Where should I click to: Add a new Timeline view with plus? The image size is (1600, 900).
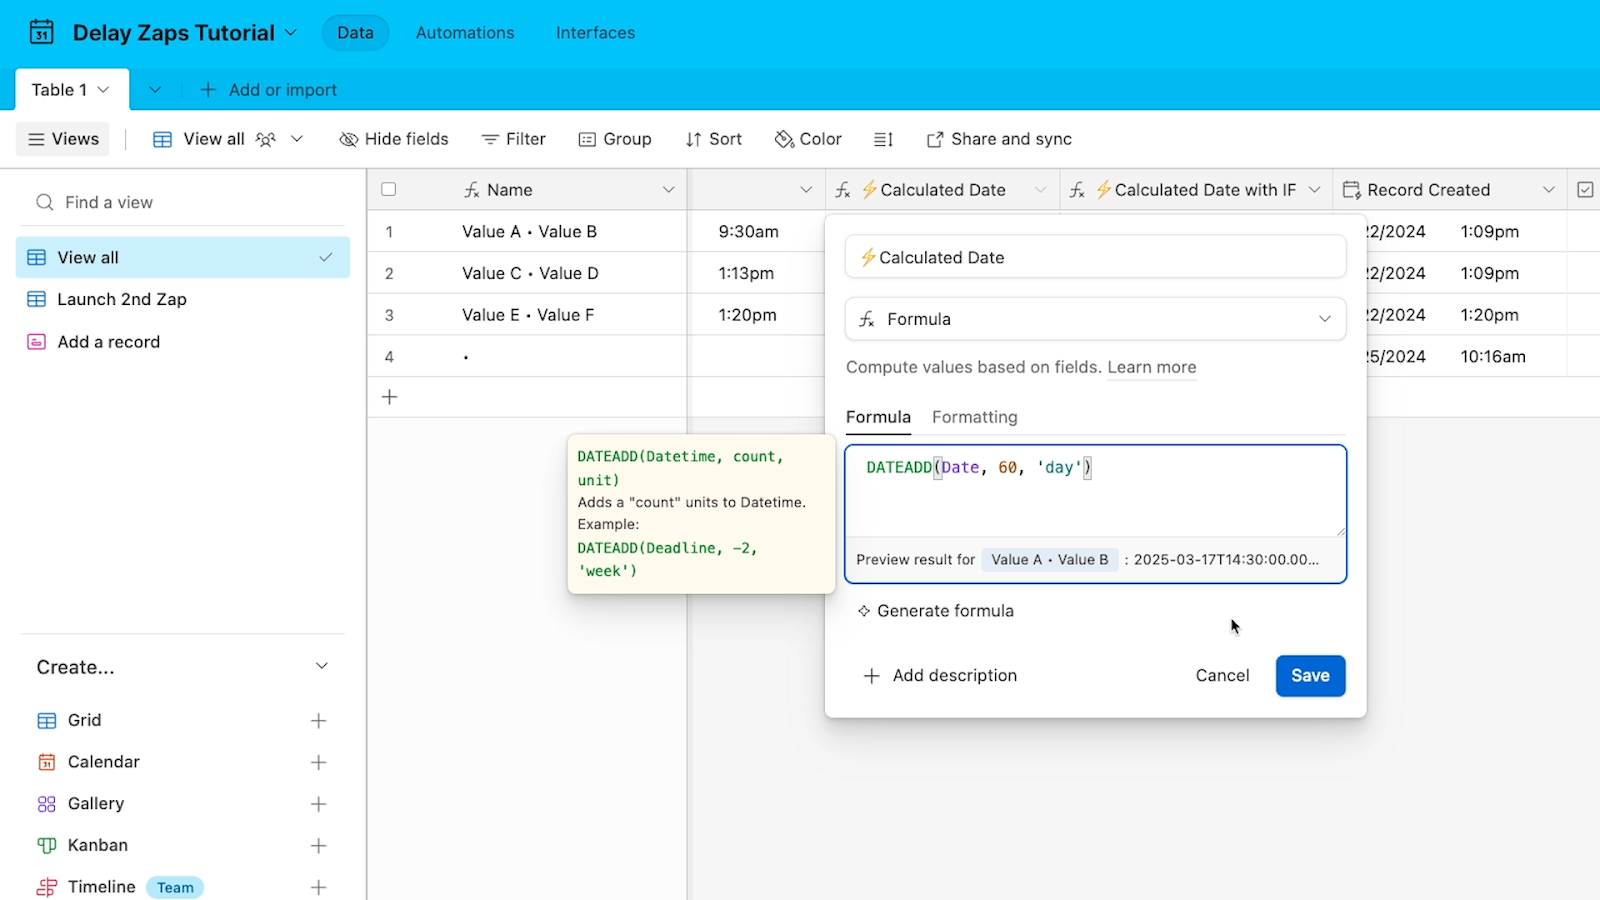click(x=318, y=887)
